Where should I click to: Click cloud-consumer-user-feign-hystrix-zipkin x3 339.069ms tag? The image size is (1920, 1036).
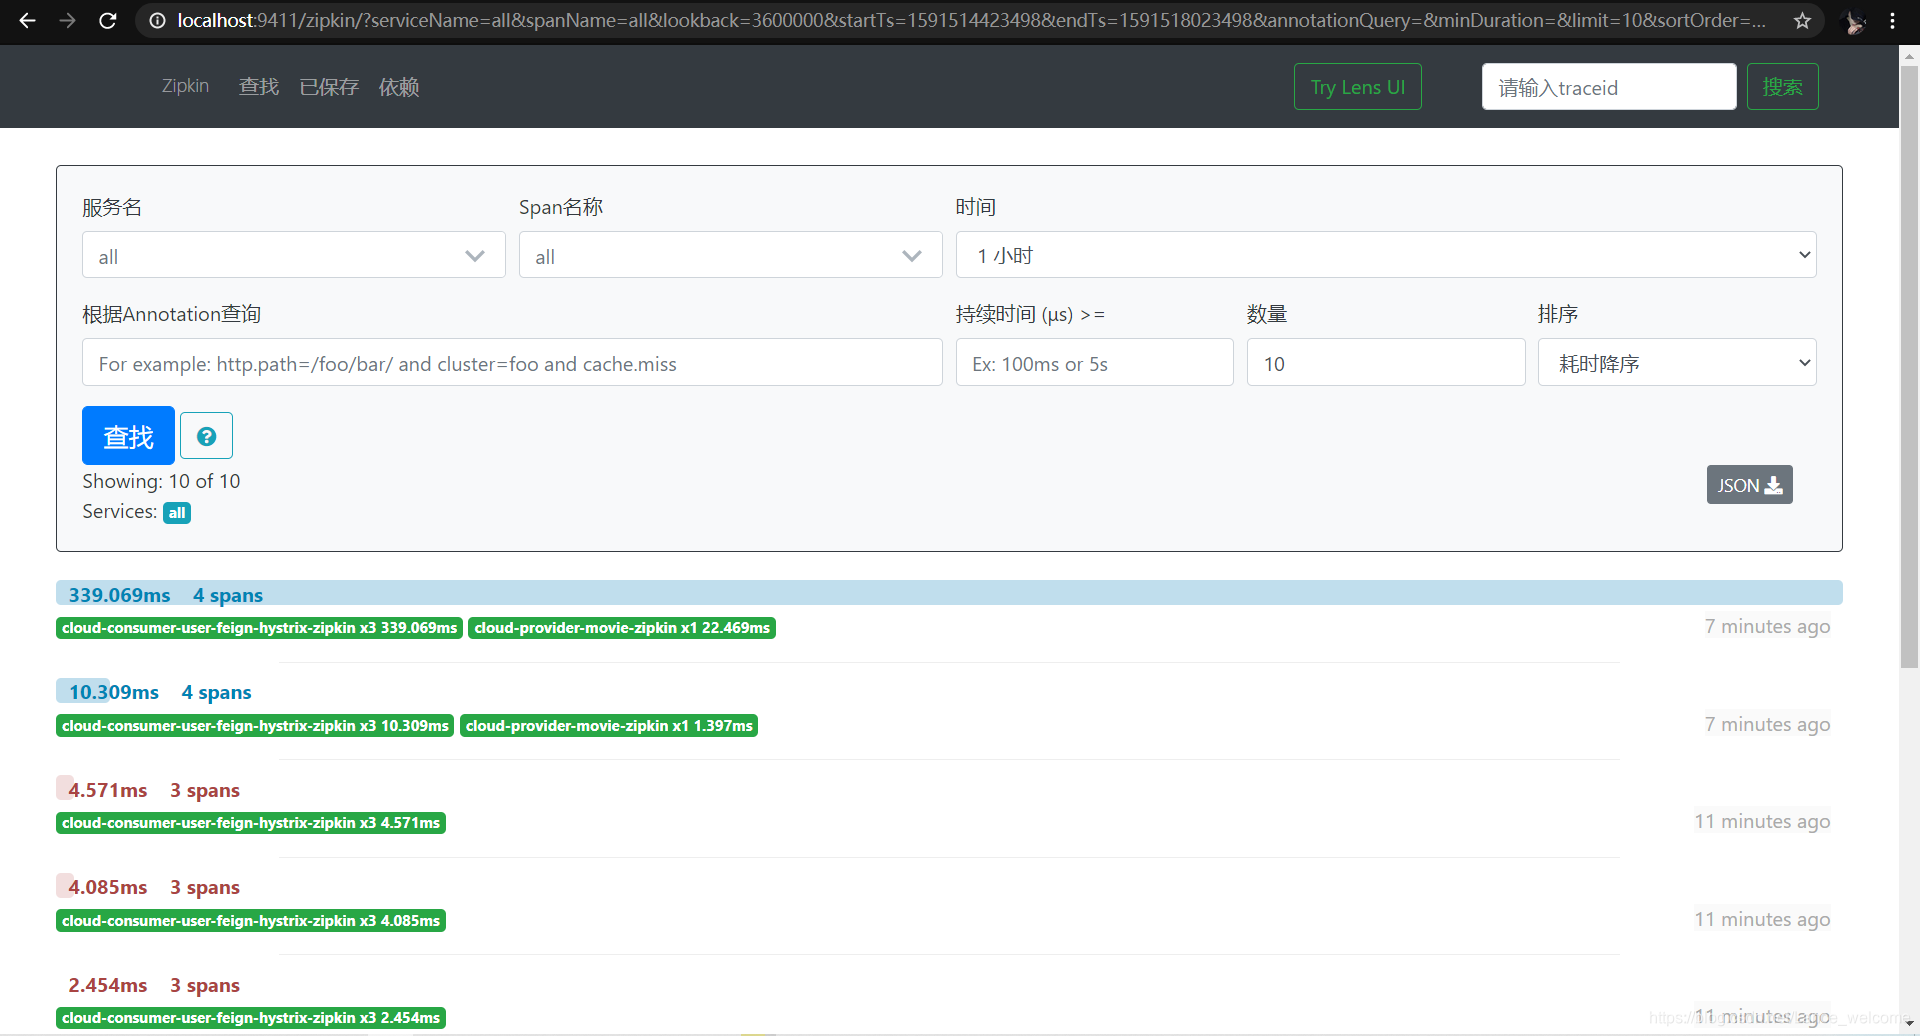(259, 628)
